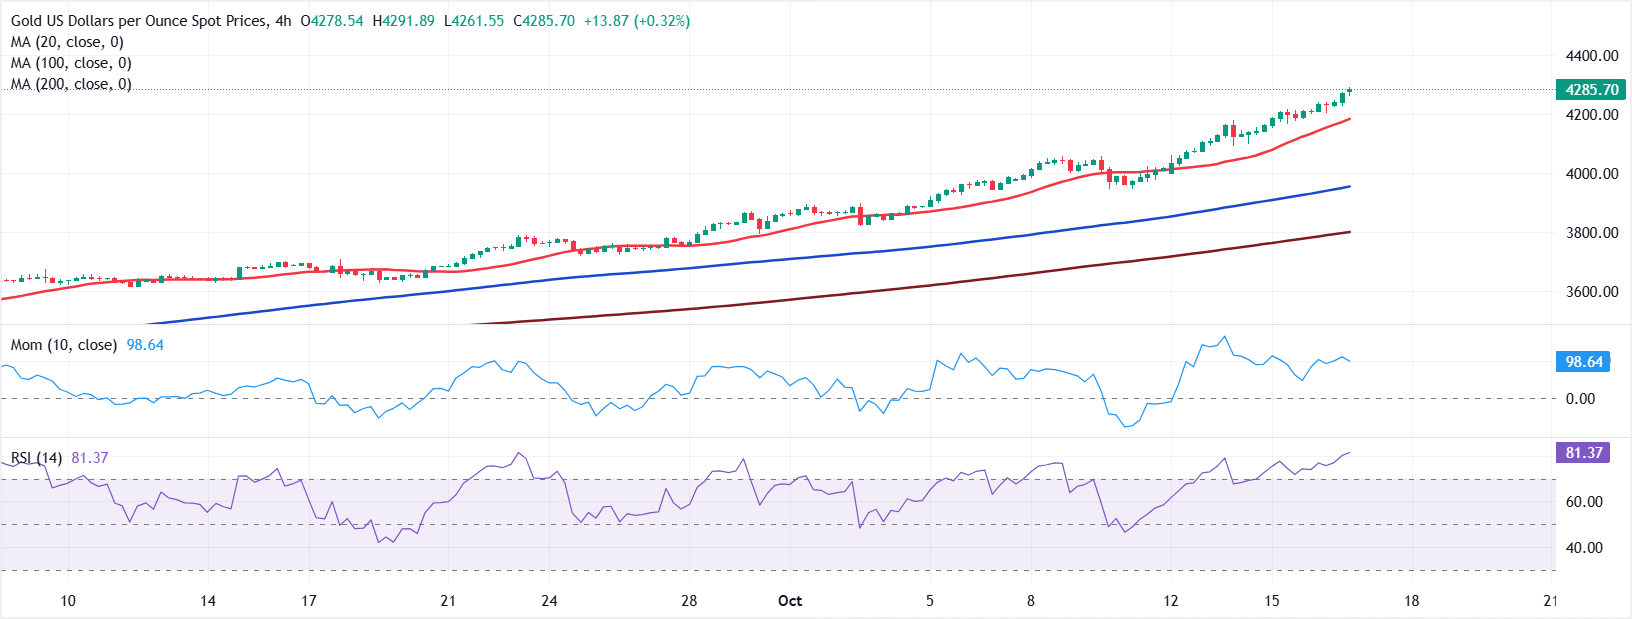Image resolution: width=1632 pixels, height=619 pixels.
Task: Click the 28 date label on time axis
Action: [x=689, y=601]
